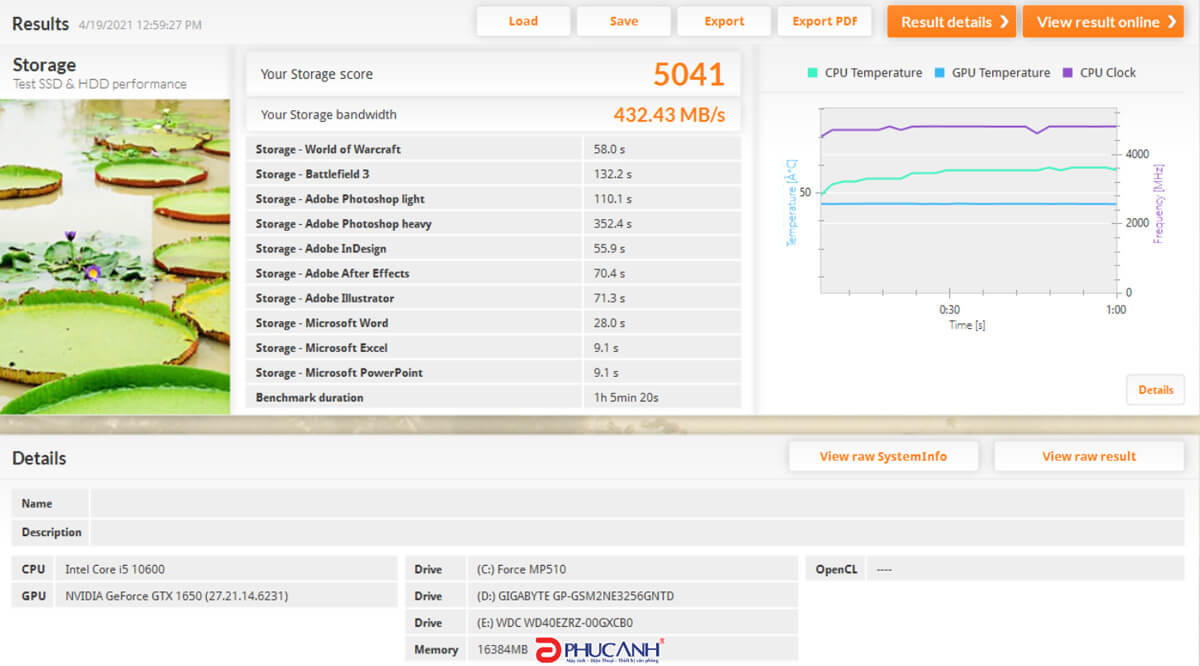Click the OpenCL field value

884,569
